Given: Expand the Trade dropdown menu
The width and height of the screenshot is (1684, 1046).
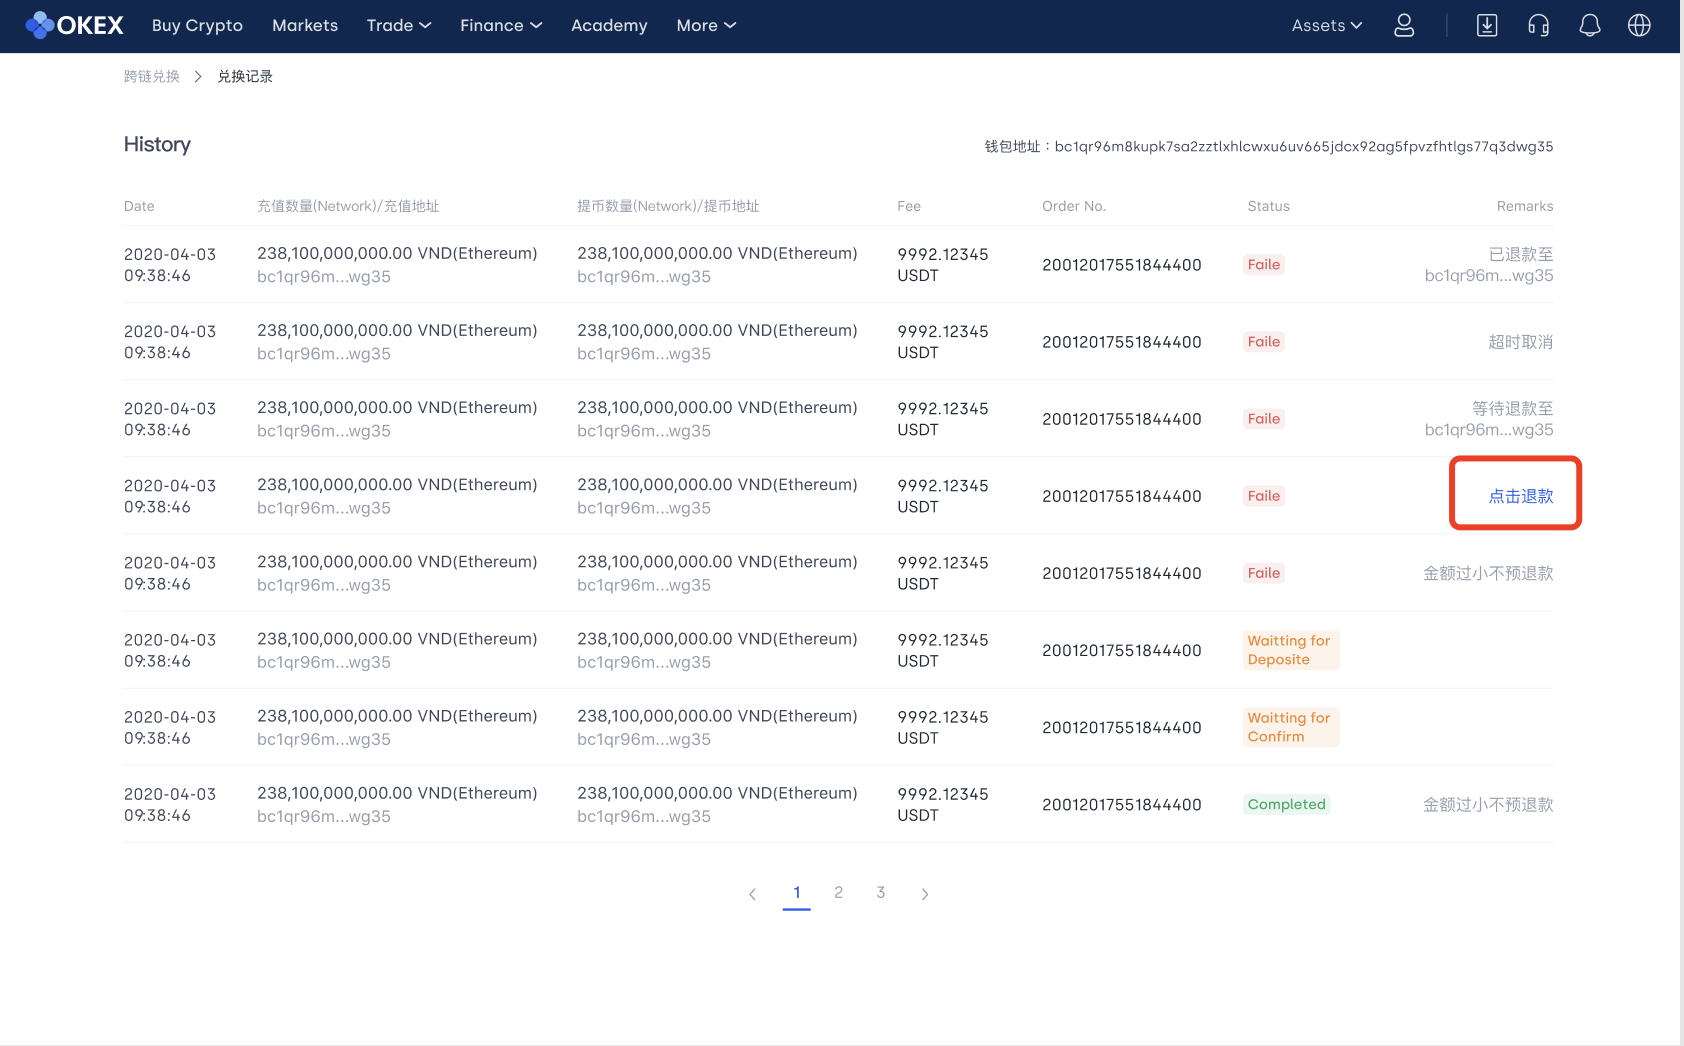Looking at the screenshot, I should pos(398,26).
